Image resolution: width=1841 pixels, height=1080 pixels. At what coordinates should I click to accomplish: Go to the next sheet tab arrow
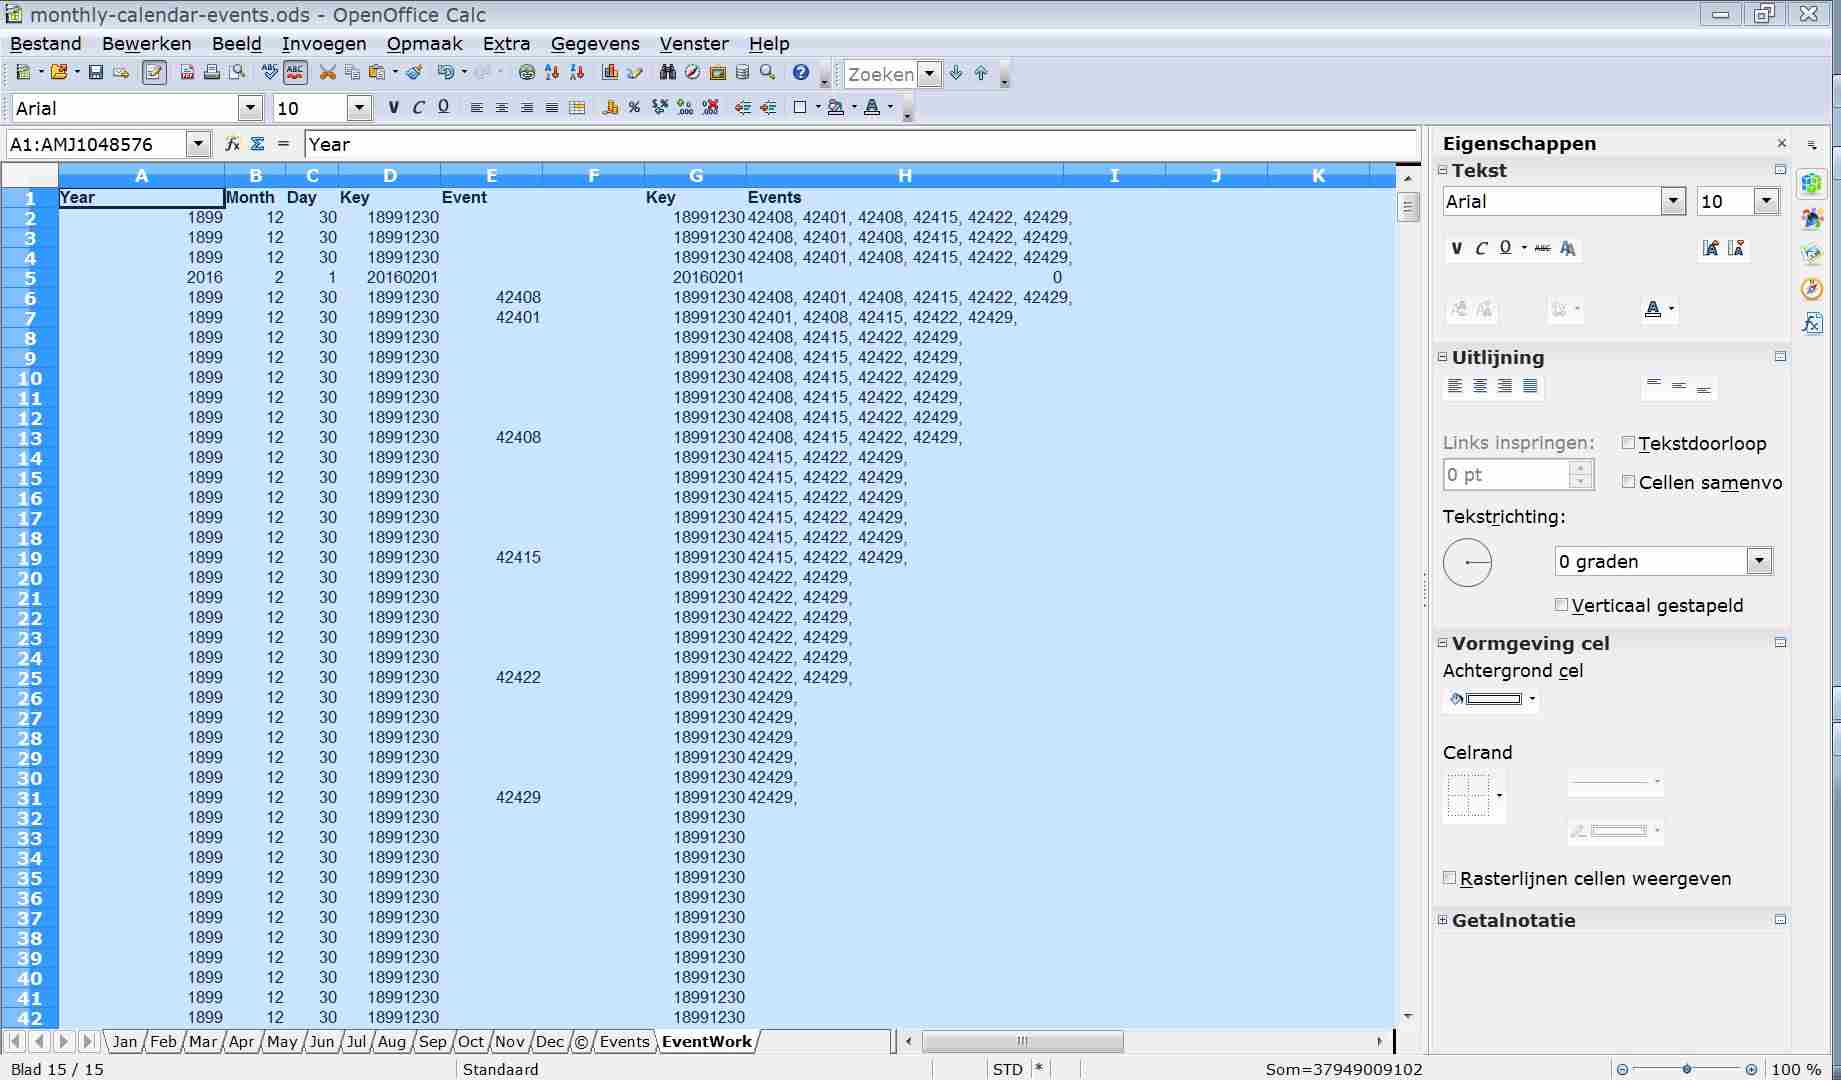pyautogui.click(x=64, y=1041)
